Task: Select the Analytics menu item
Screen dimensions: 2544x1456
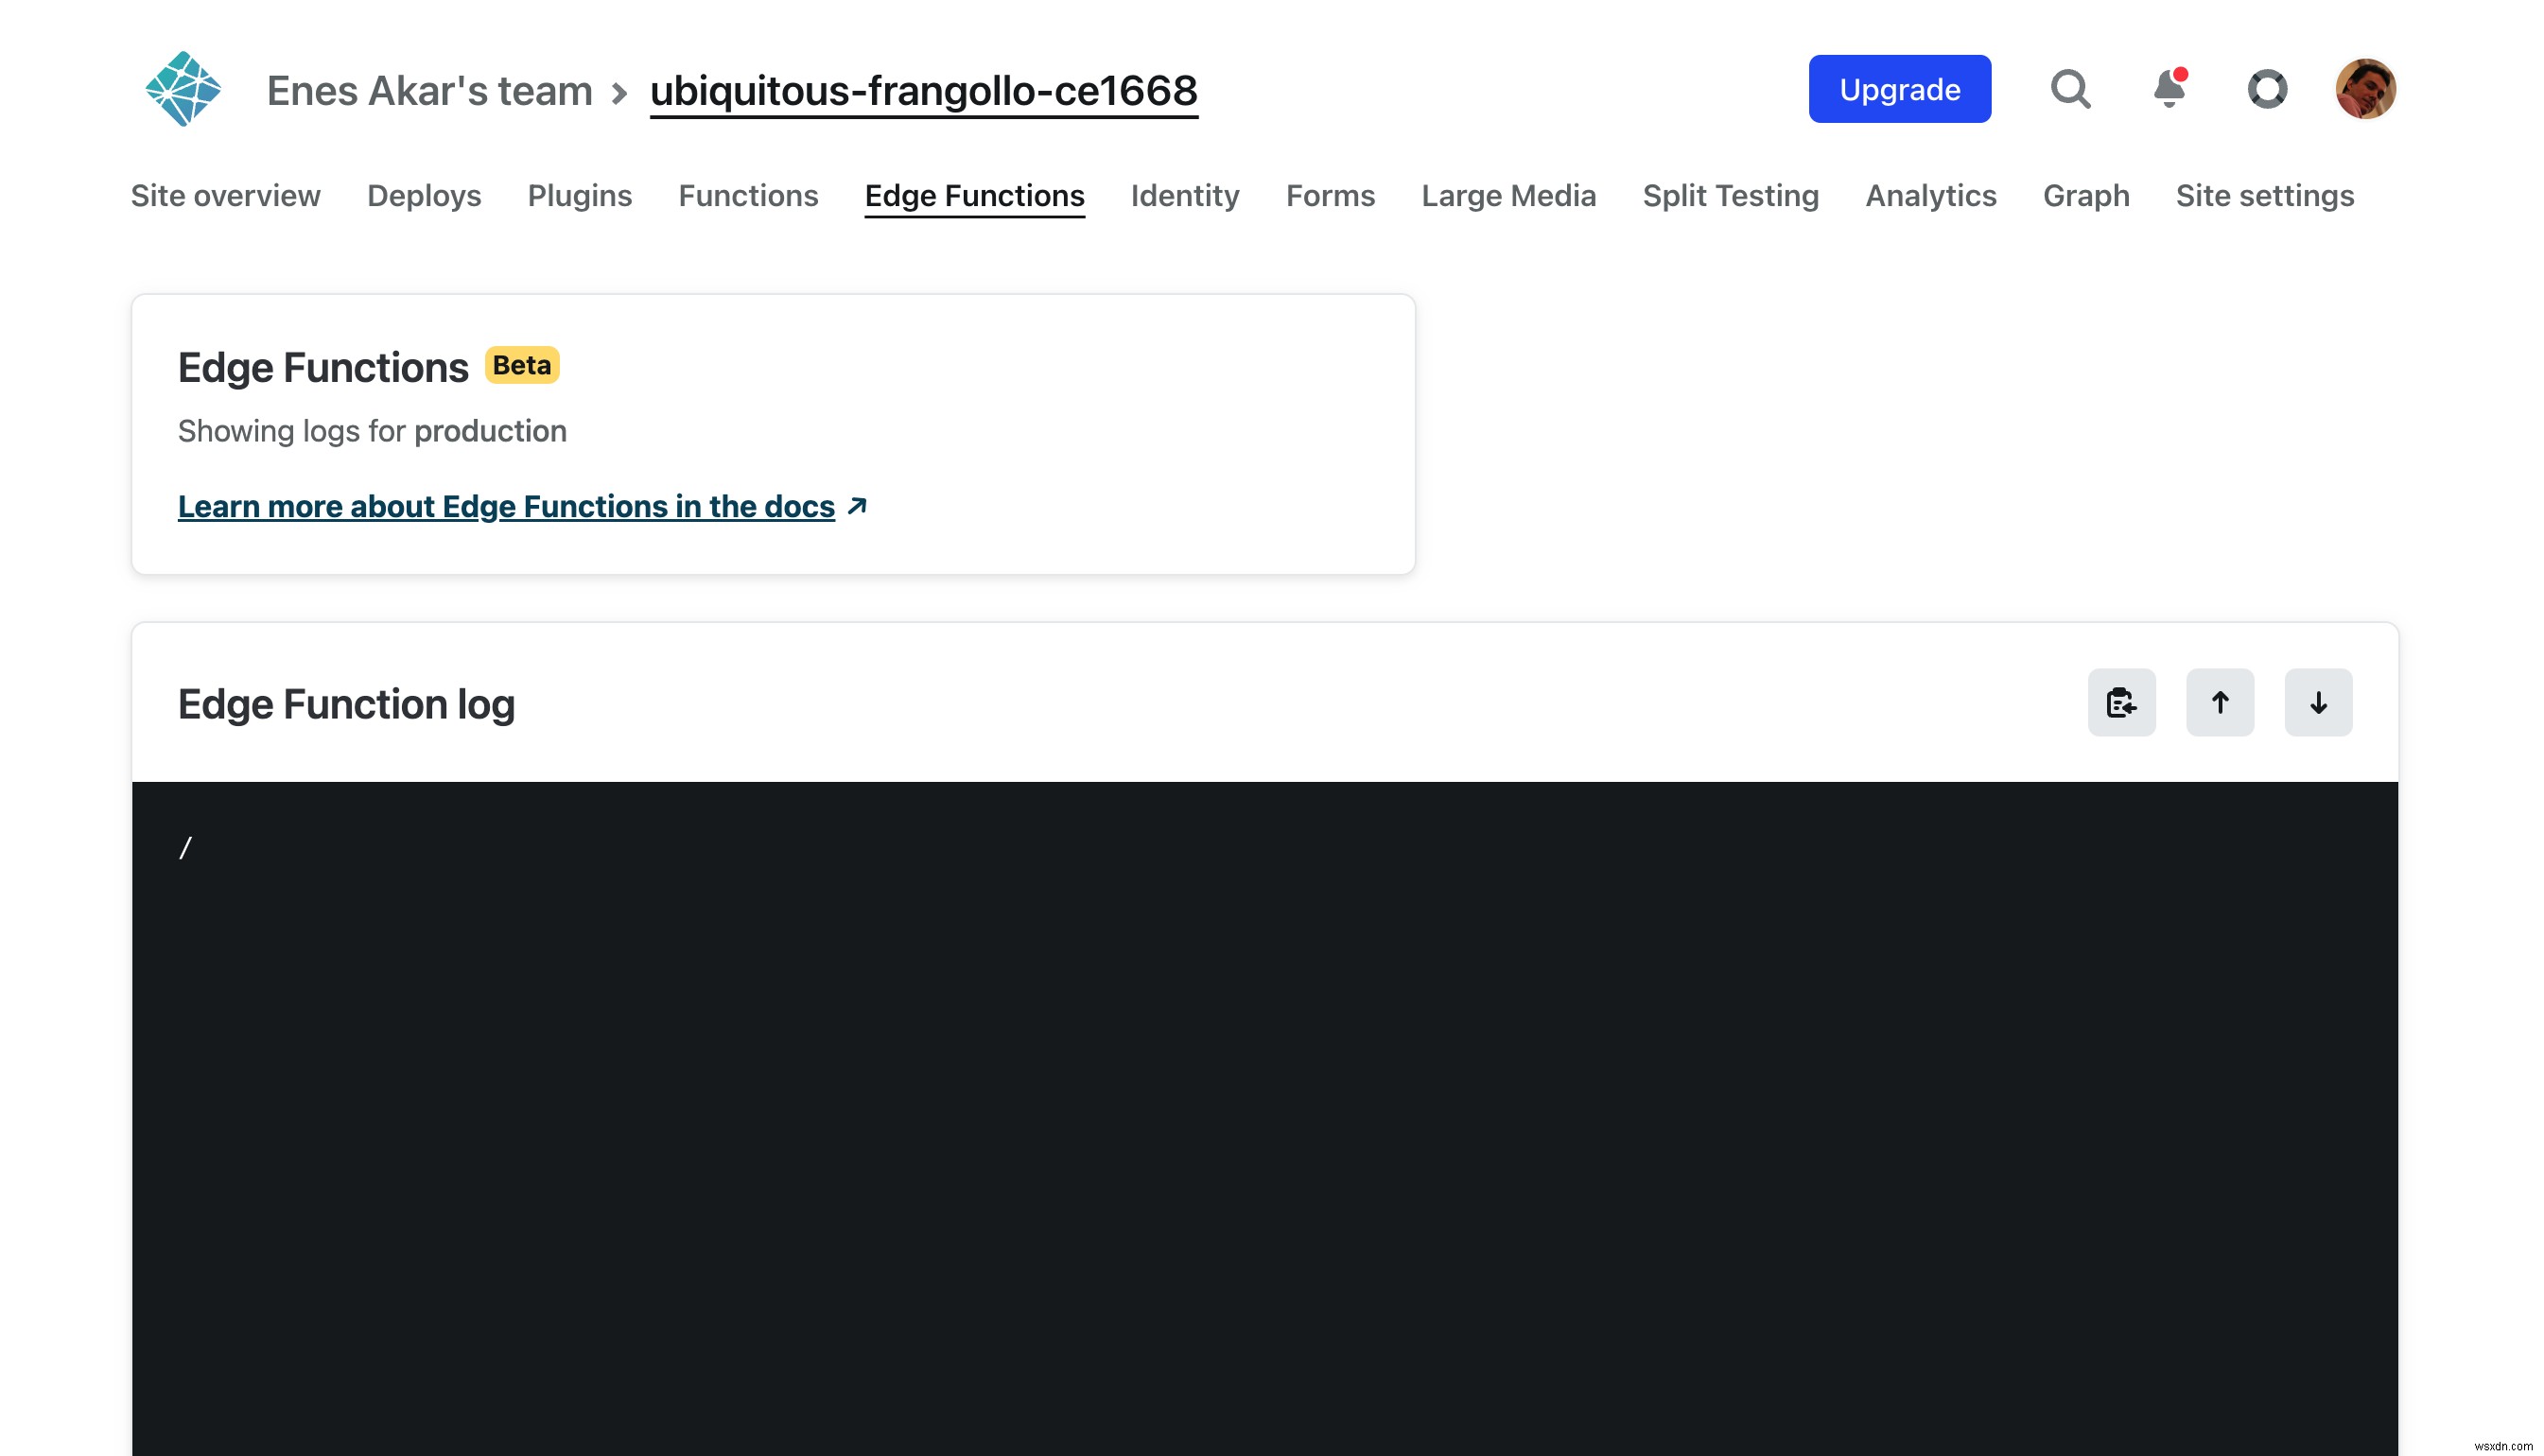Action: click(1929, 196)
